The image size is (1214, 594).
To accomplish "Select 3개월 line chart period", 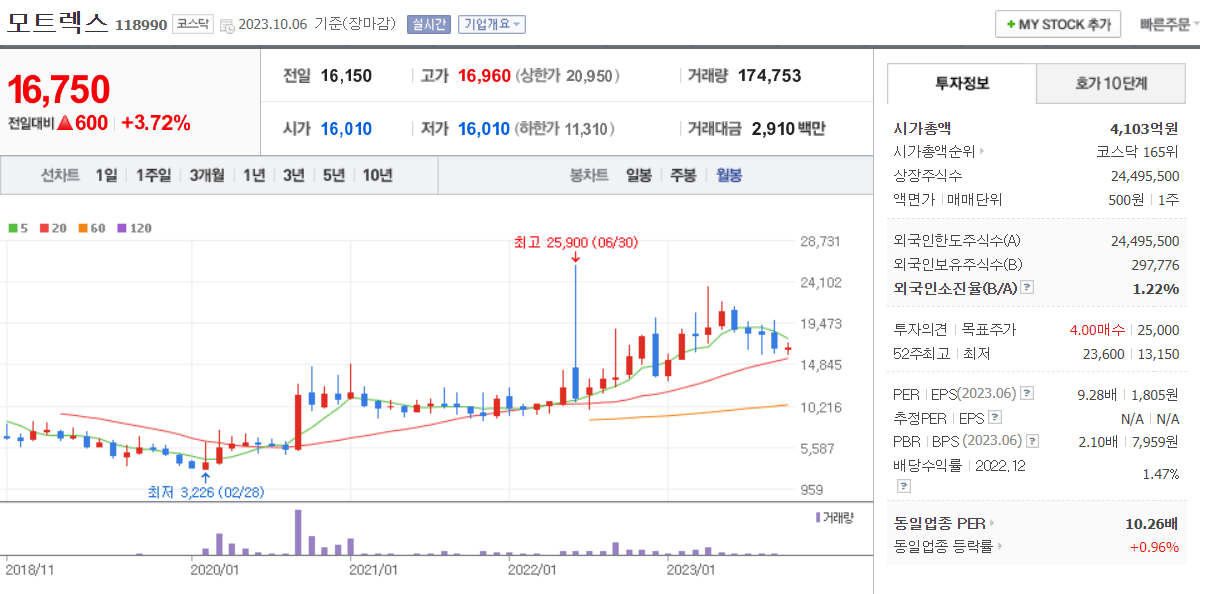I will point(207,175).
